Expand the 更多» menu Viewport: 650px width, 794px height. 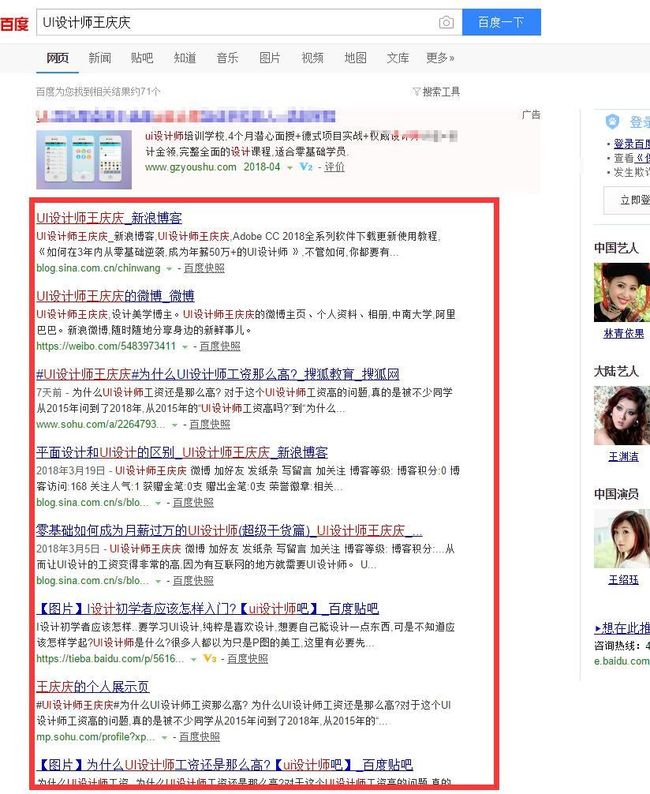(440, 58)
